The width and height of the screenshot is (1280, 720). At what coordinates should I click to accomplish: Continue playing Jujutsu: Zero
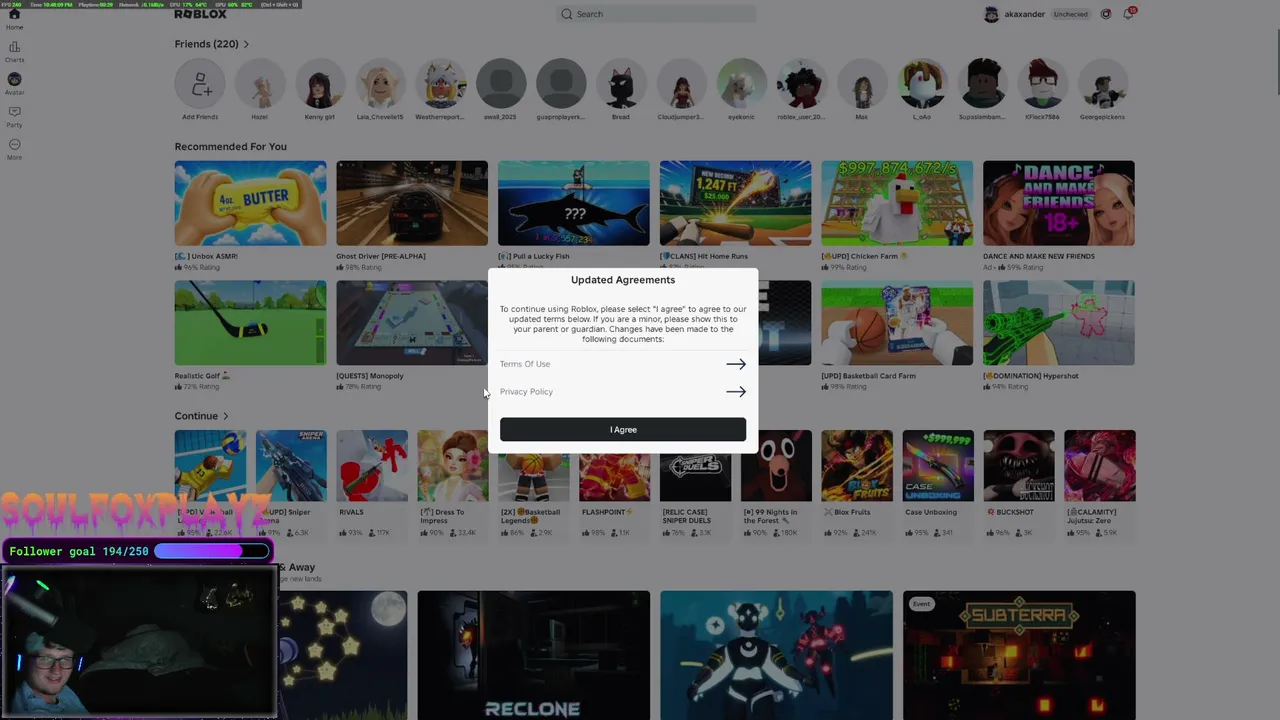(x=1100, y=466)
